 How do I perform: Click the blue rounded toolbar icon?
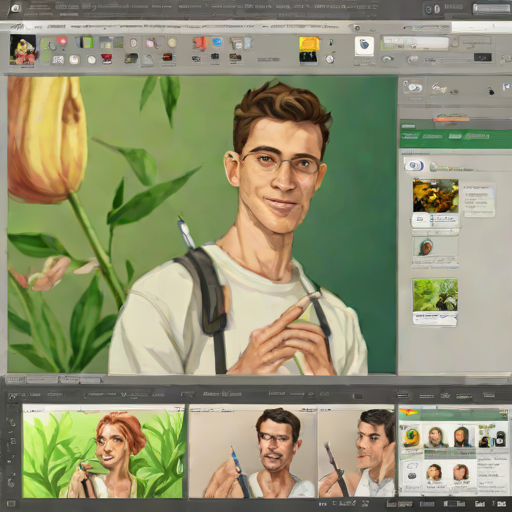[x=217, y=42]
